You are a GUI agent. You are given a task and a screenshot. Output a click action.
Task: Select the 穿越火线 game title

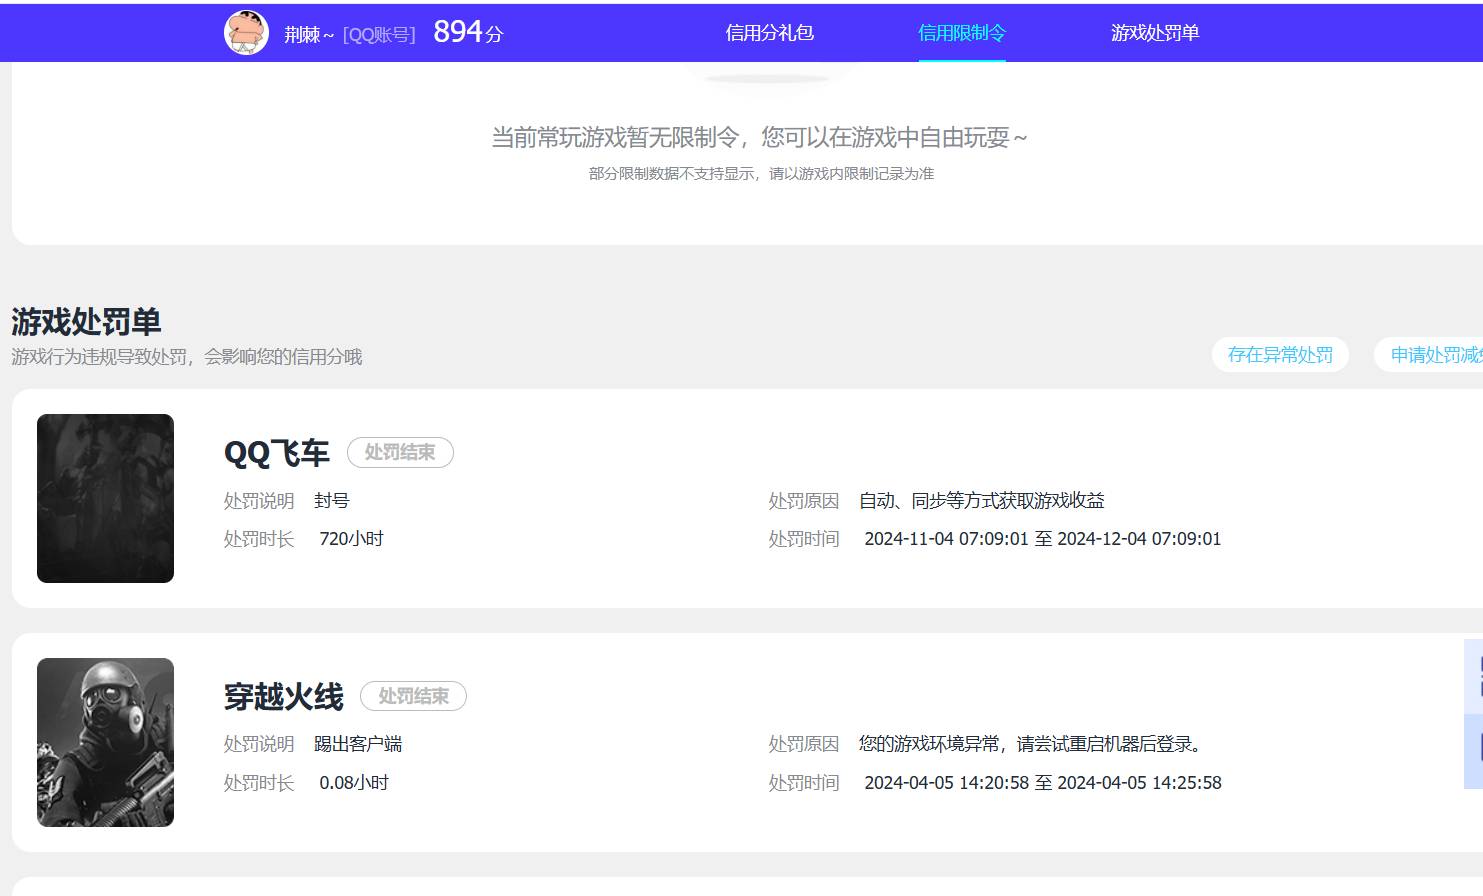[283, 697]
